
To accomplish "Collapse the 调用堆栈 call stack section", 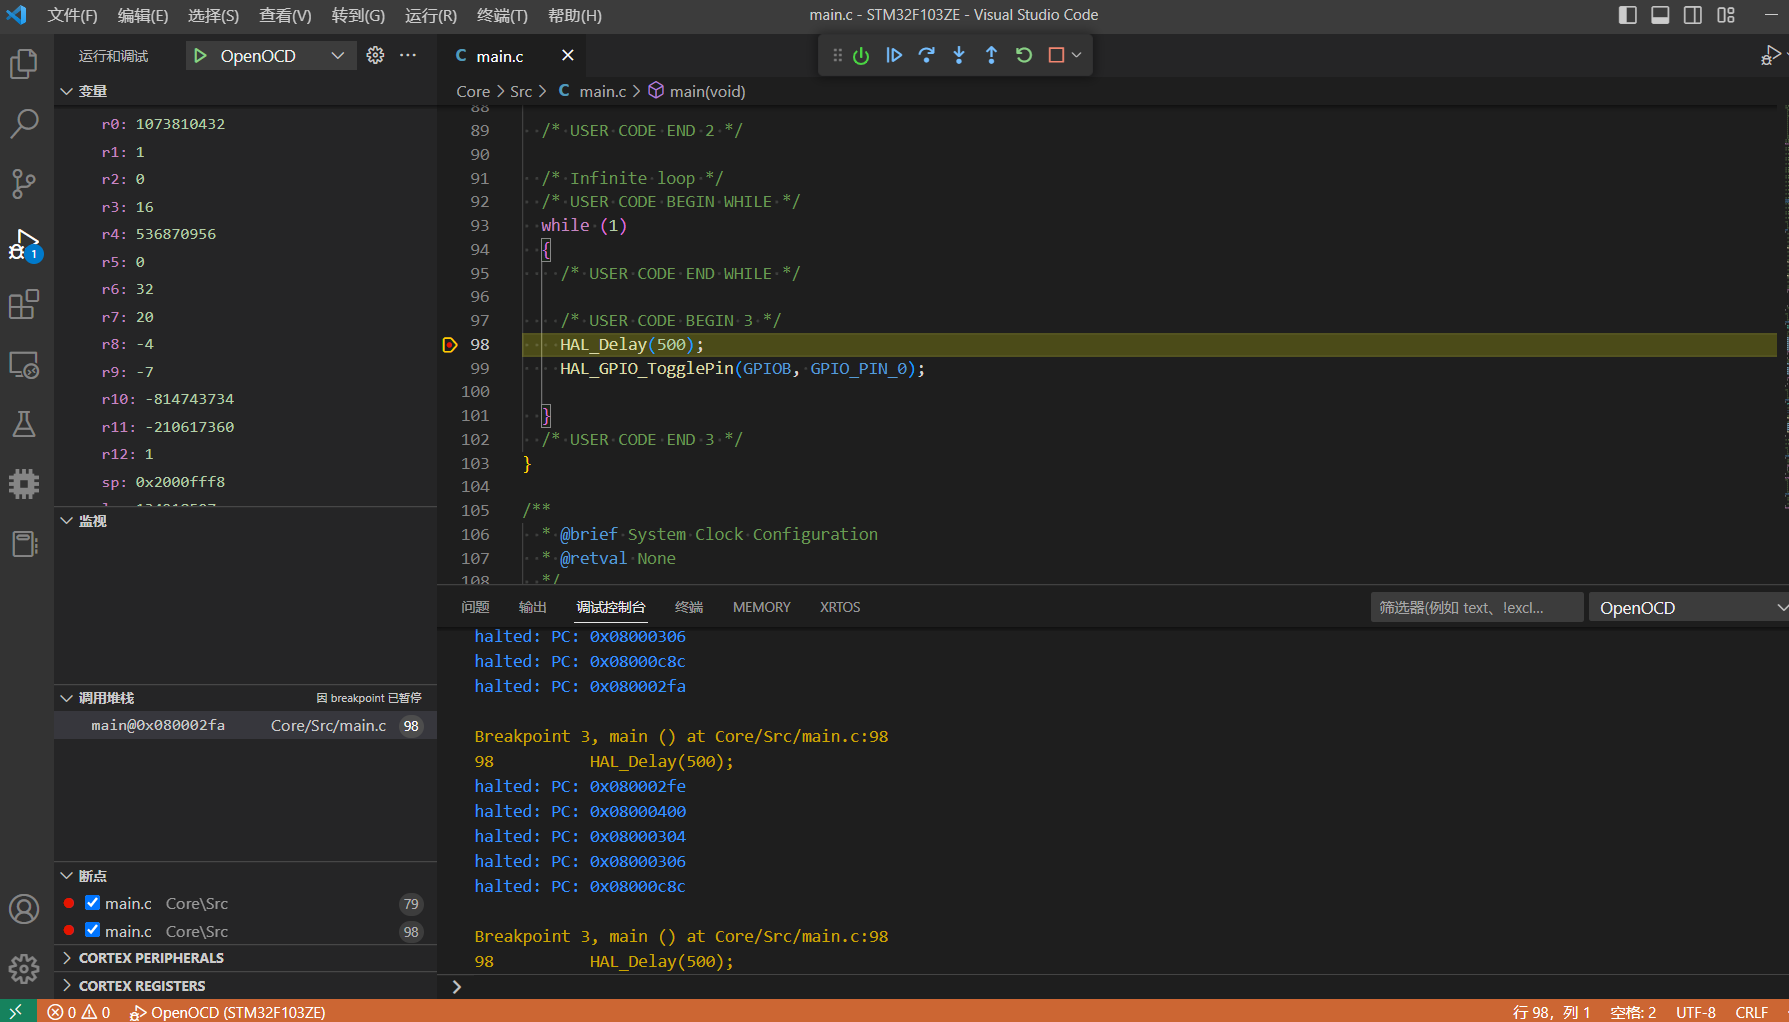I will point(66,698).
